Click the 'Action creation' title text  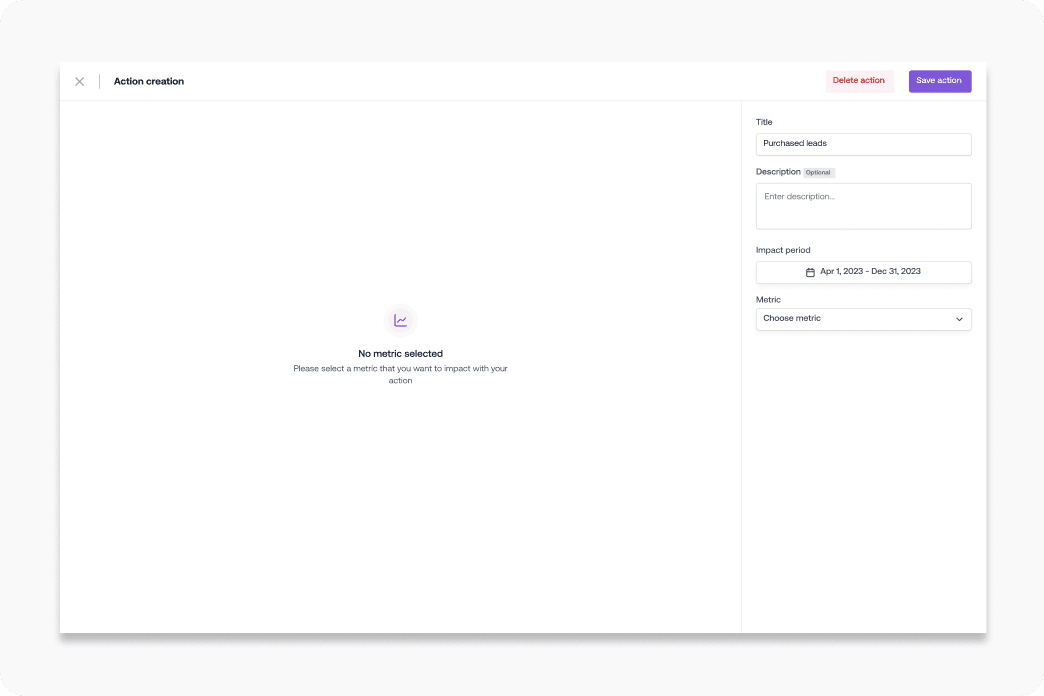pyautogui.click(x=148, y=81)
